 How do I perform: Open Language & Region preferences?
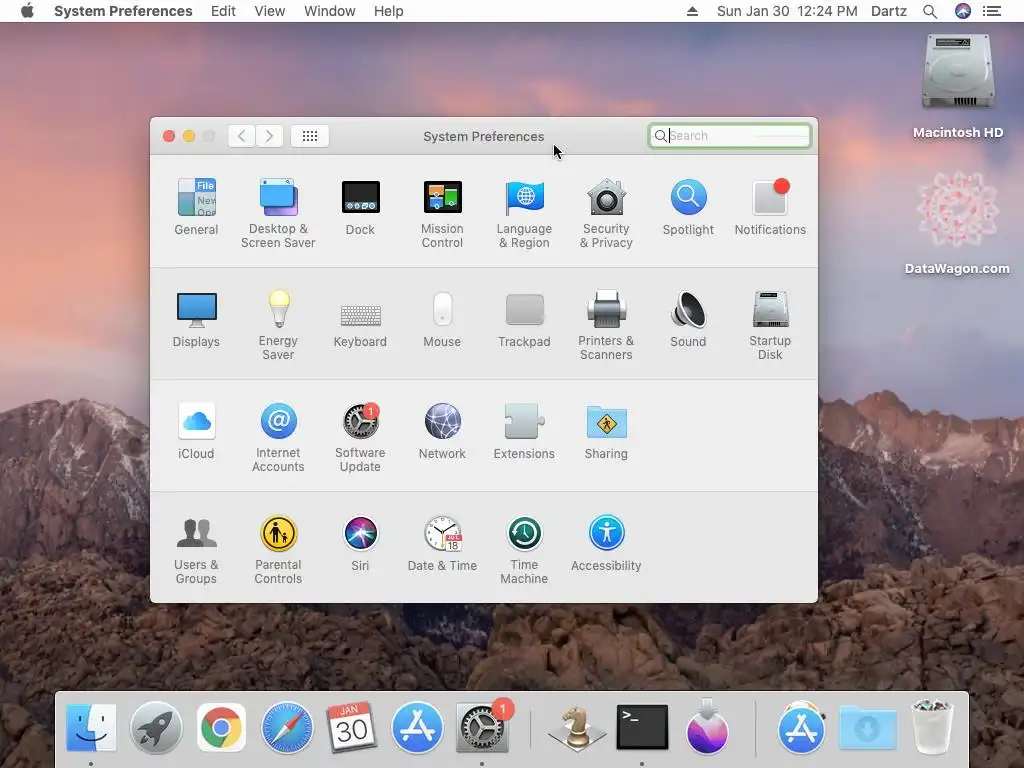524,213
